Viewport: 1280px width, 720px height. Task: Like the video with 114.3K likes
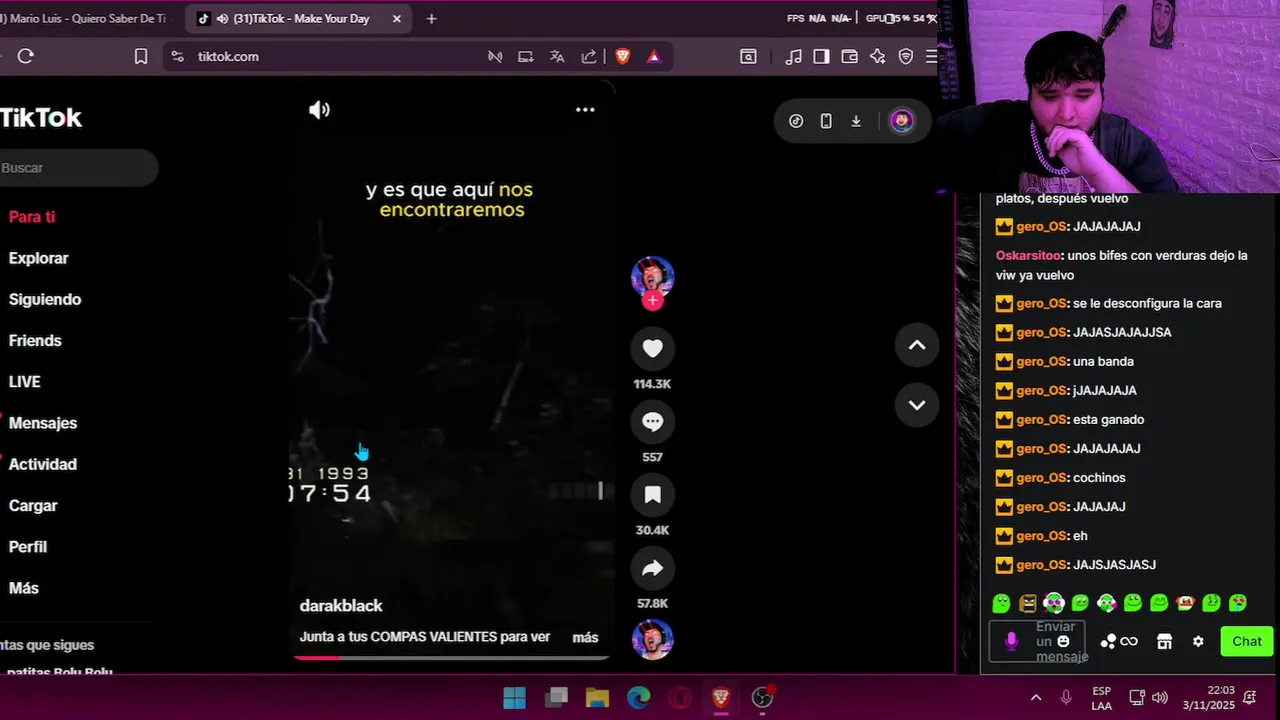(x=652, y=348)
